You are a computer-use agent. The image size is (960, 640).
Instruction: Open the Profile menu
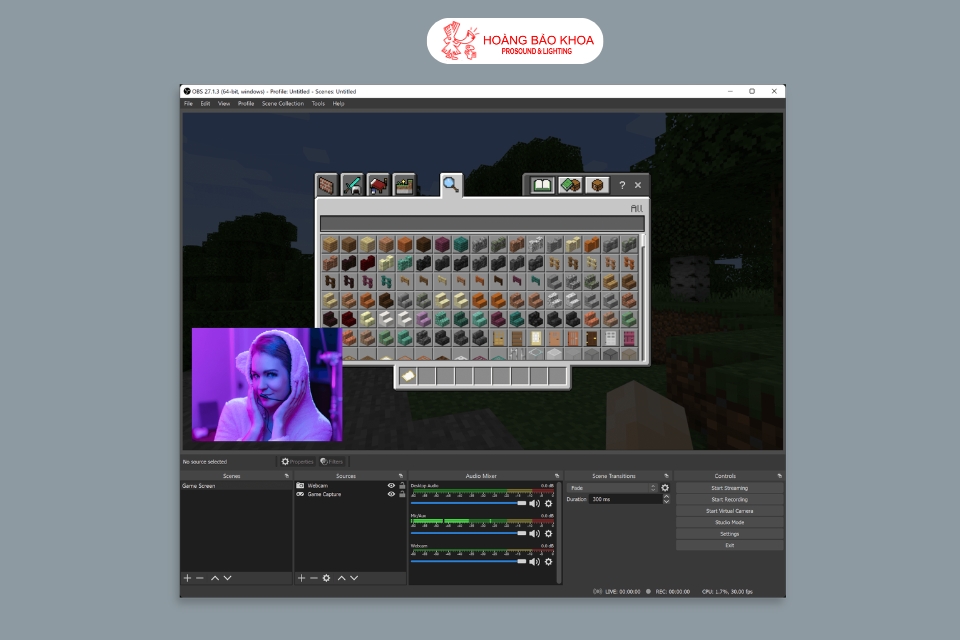pos(246,104)
